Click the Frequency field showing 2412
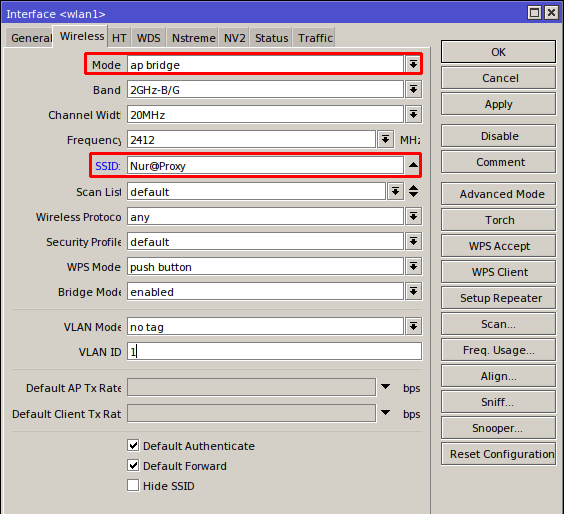Screen dimensions: 564x514 pyautogui.click(x=251, y=140)
